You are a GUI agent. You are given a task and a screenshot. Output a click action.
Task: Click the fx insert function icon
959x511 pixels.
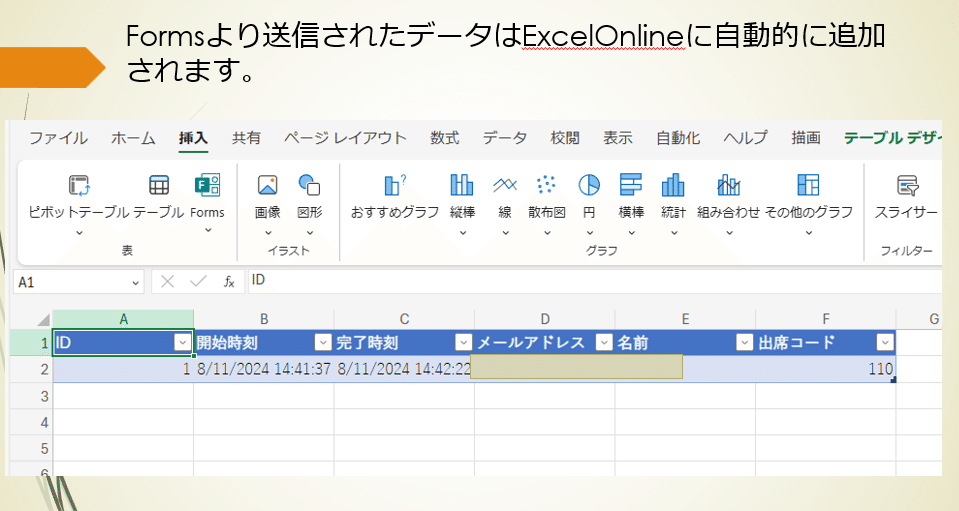[229, 282]
